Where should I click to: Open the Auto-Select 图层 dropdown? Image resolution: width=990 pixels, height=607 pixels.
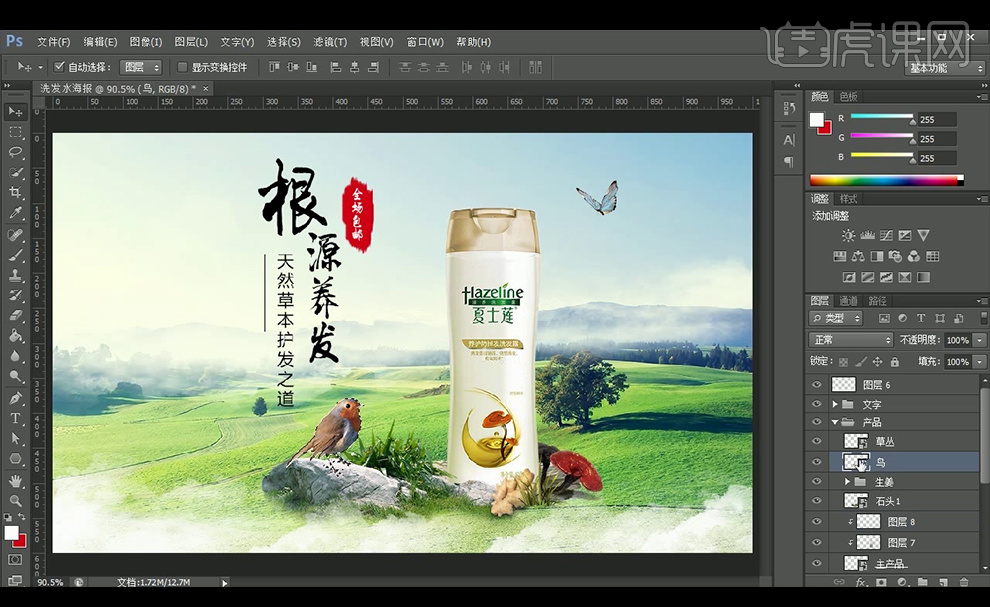tap(141, 67)
